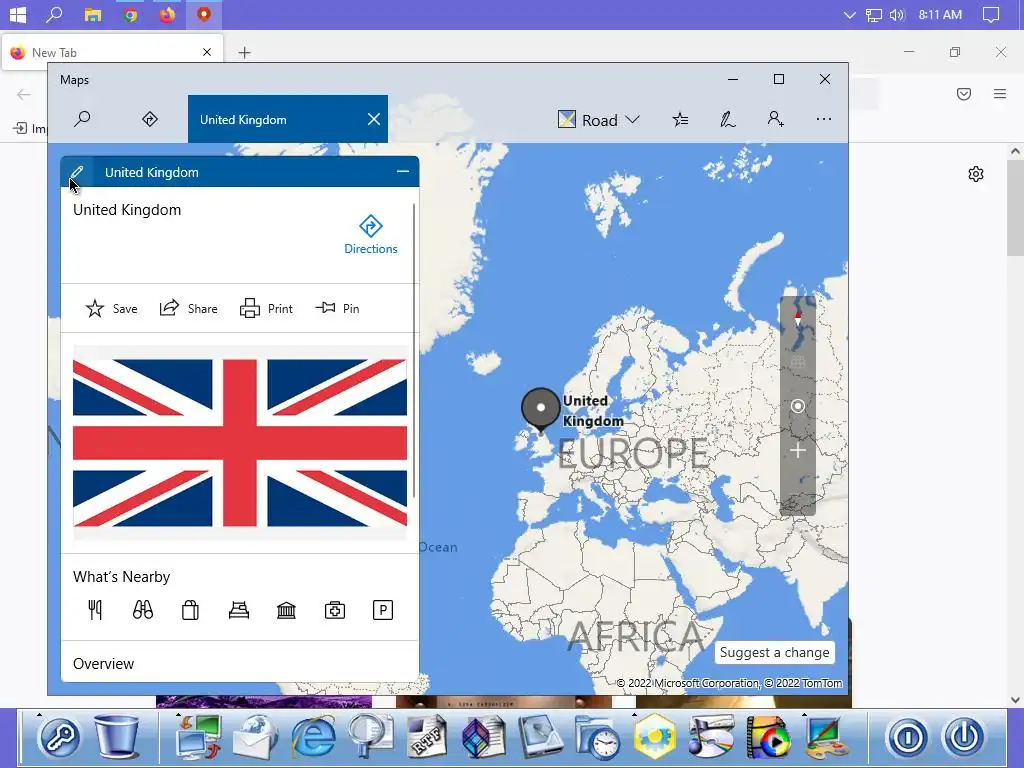Open a new Firefox tab
The height and width of the screenshot is (768, 1024).
tap(244, 52)
